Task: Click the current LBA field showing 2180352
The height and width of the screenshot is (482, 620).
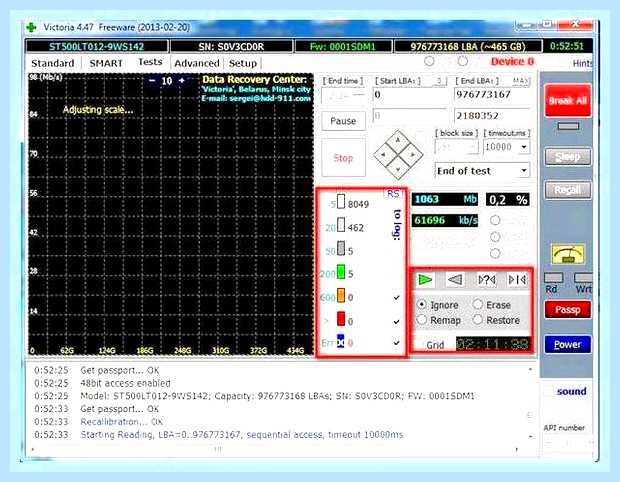Action: tap(492, 116)
